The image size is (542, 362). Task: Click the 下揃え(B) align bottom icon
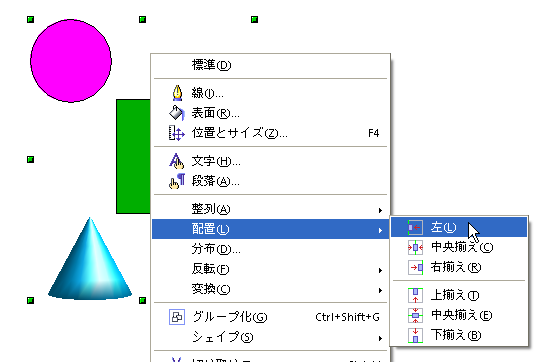(x=415, y=335)
